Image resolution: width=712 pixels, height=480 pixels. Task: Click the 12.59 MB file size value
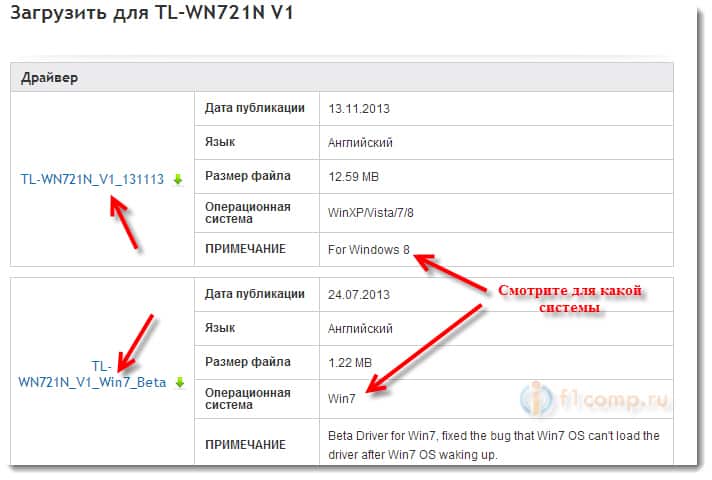coord(353,177)
